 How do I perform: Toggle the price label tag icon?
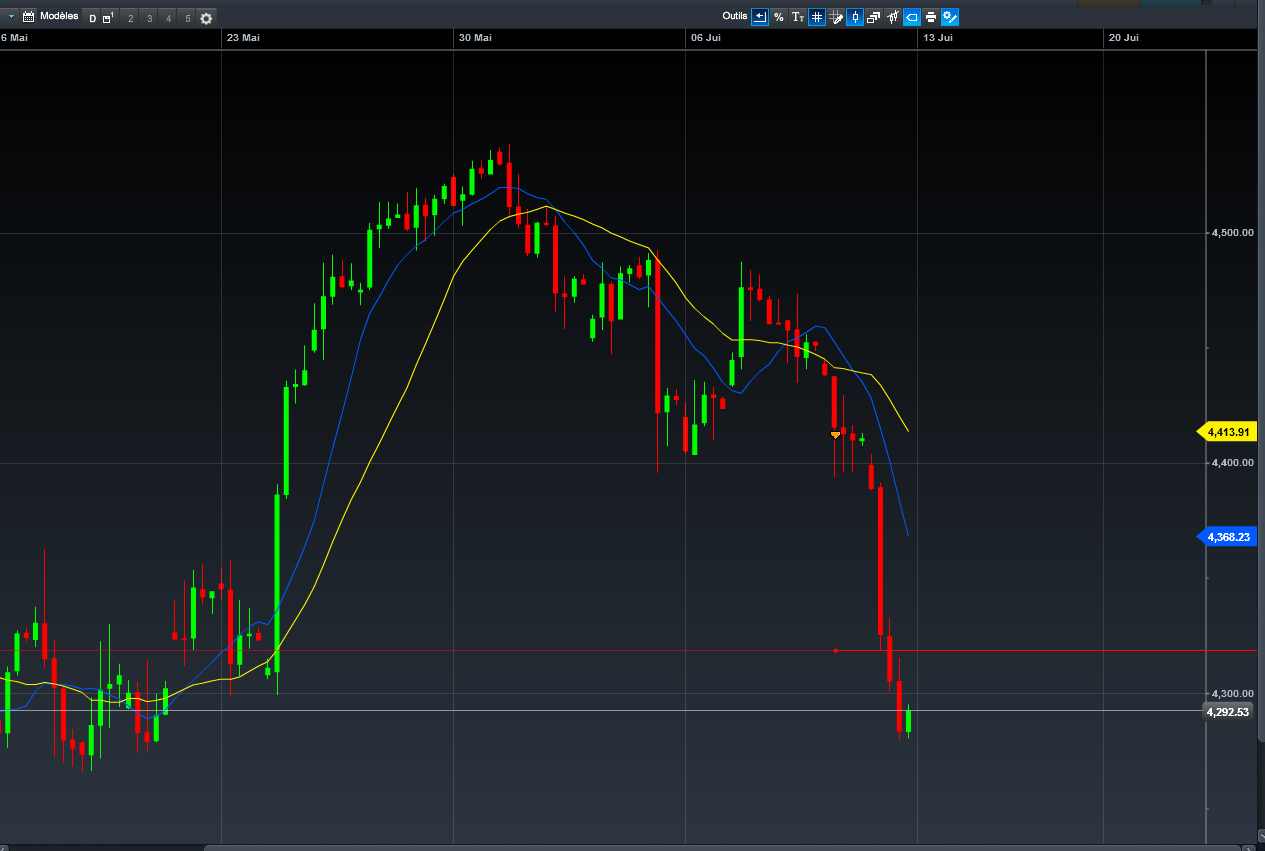(912, 17)
